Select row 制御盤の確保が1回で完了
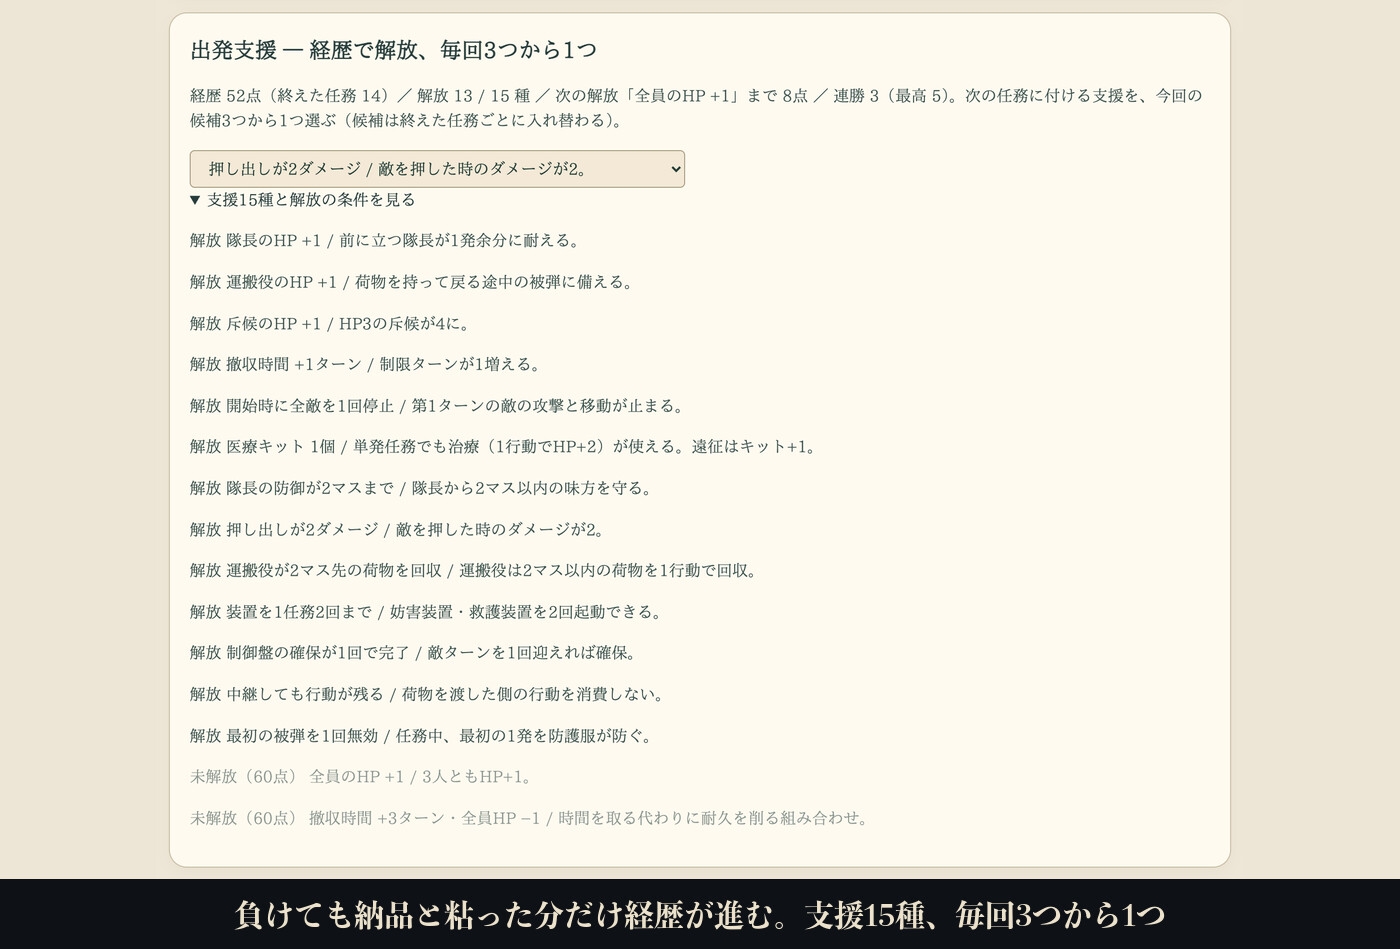1400x949 pixels. tap(415, 653)
